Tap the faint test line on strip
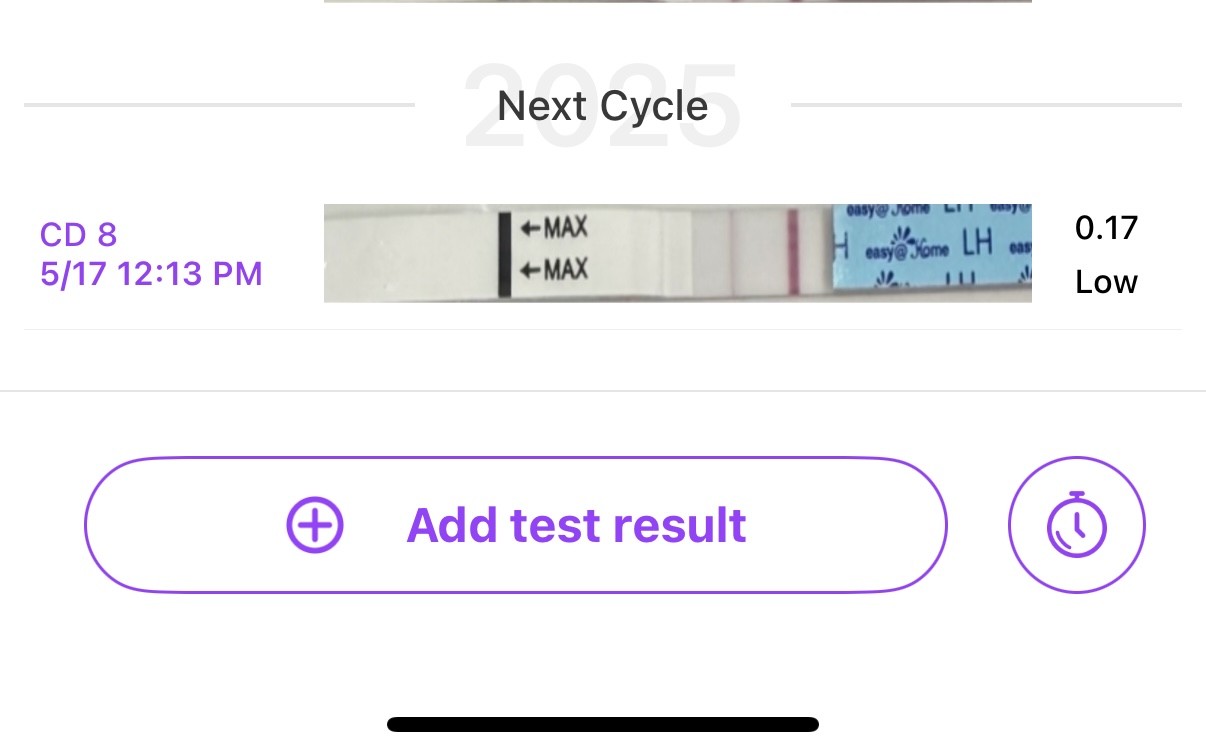1206x756 pixels. [733, 253]
